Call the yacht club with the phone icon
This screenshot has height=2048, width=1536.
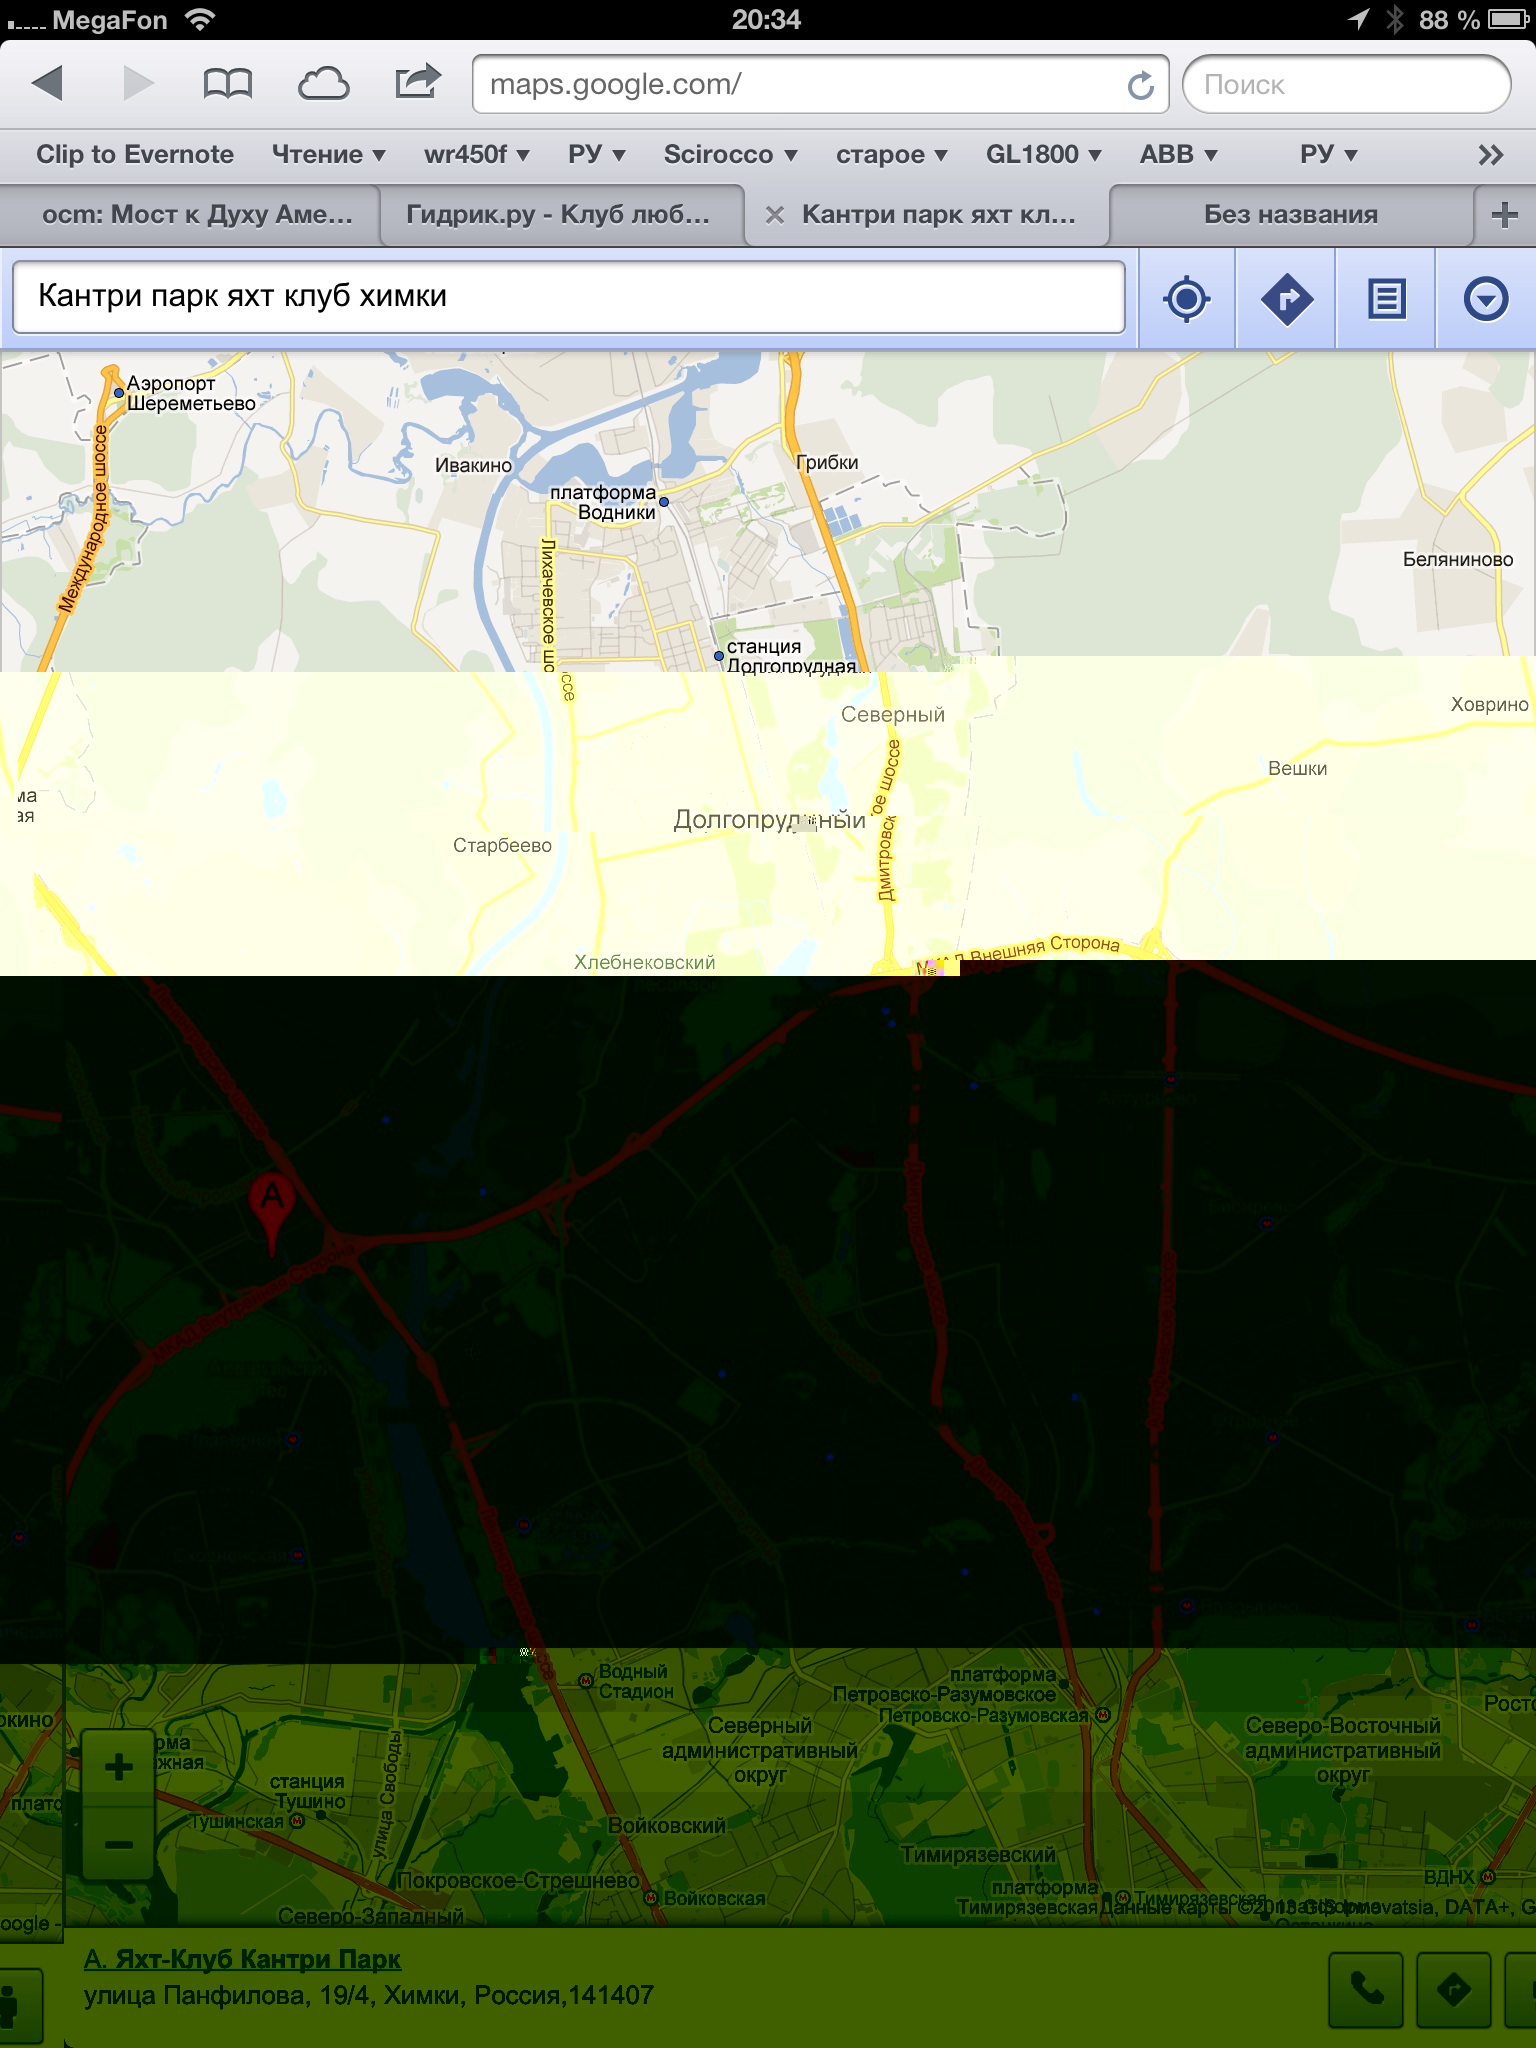click(1366, 1989)
